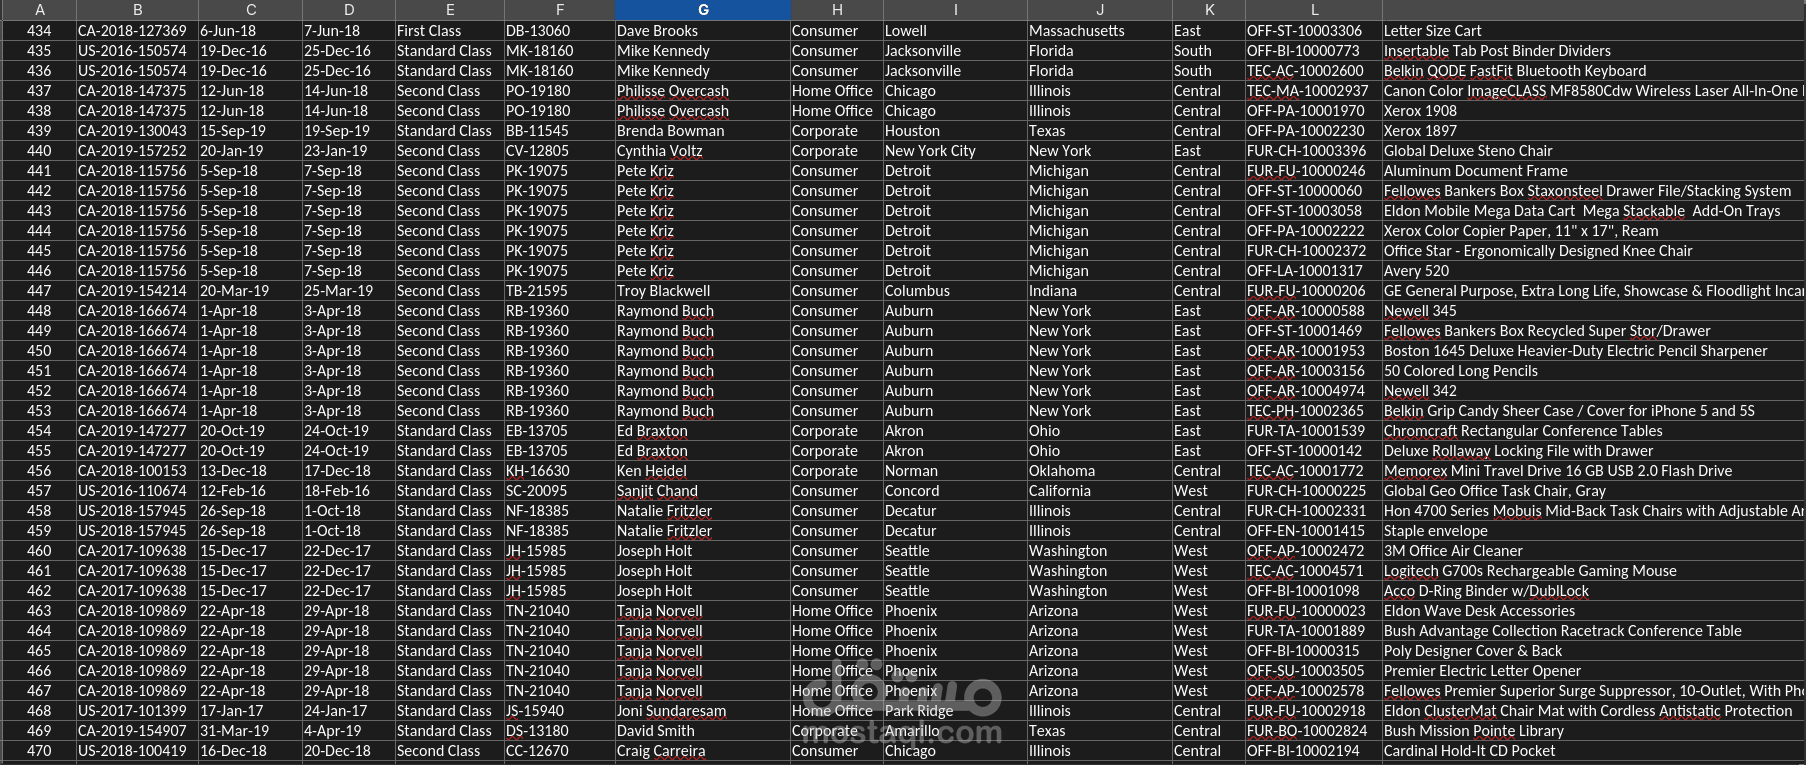Click the David Smith customer cell
The image size is (1806, 765).
coord(702,731)
